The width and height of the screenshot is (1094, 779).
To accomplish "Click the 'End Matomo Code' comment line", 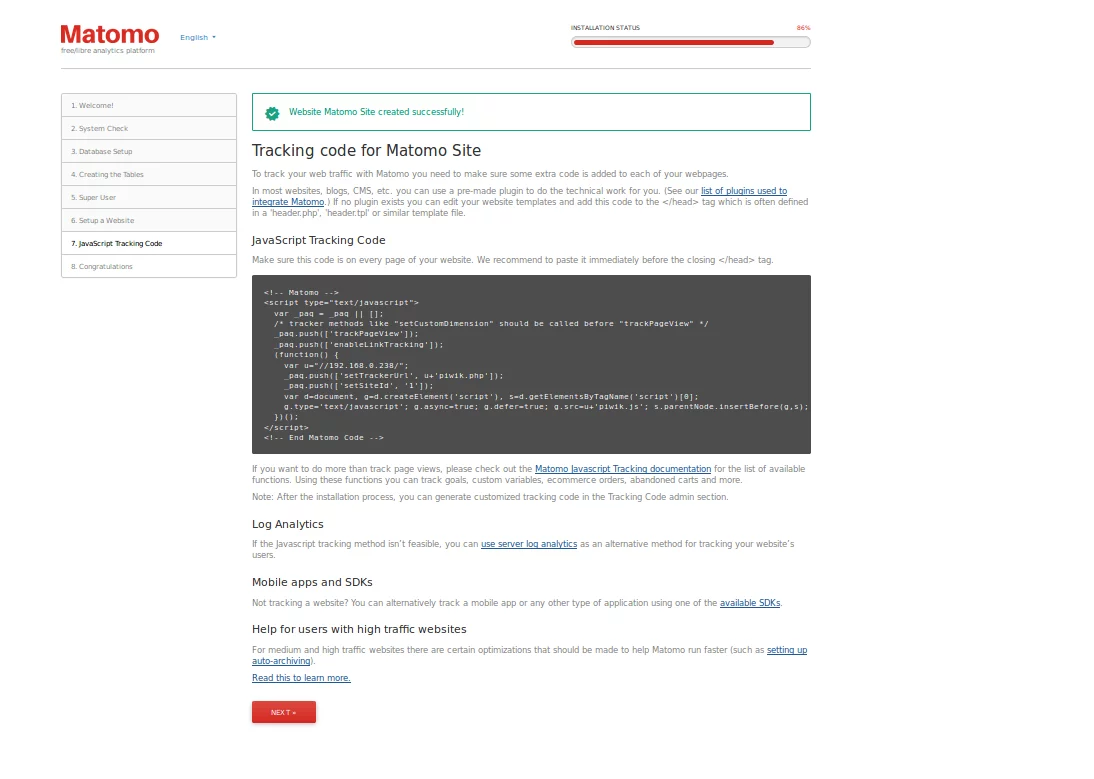I will pos(324,438).
